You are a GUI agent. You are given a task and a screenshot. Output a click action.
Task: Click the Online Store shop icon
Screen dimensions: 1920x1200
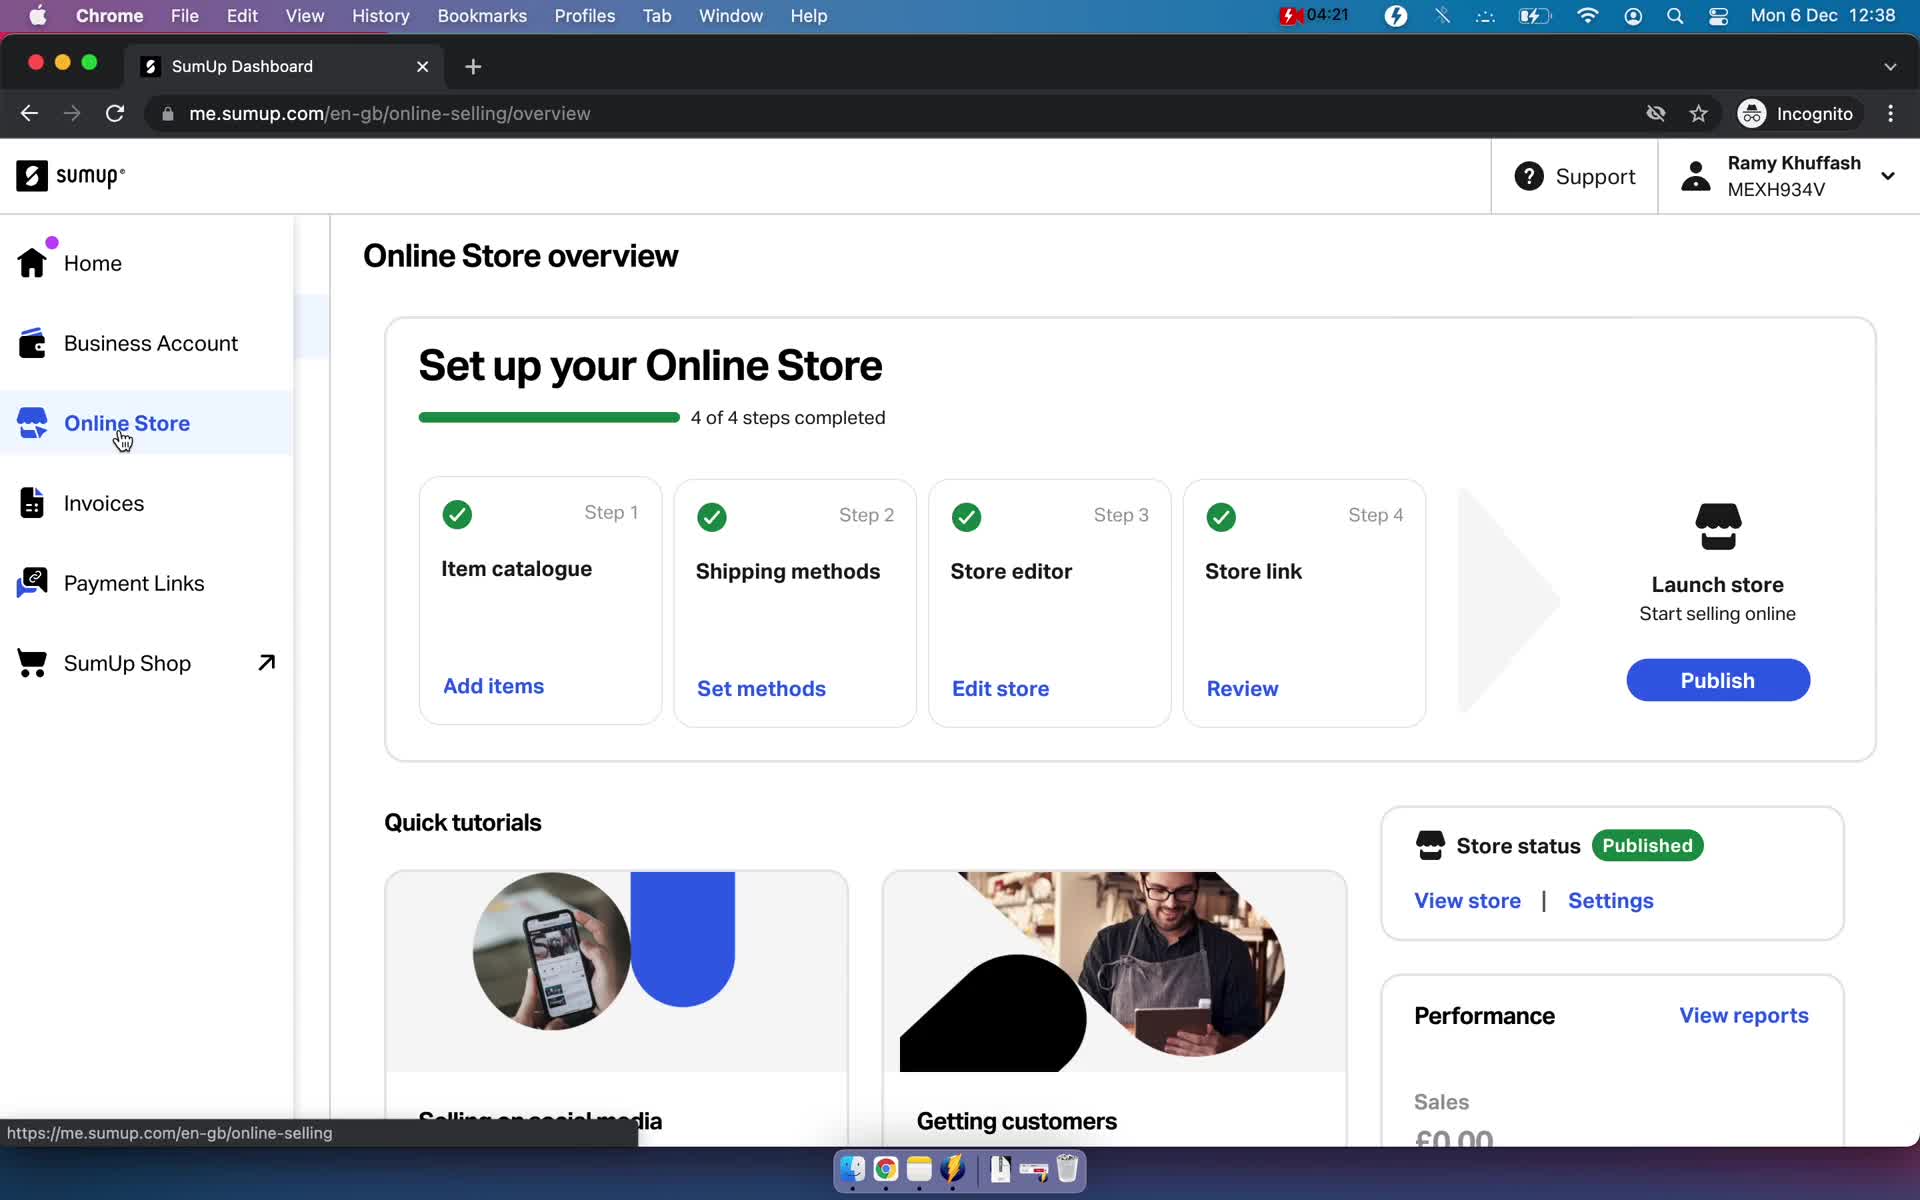coord(32,423)
